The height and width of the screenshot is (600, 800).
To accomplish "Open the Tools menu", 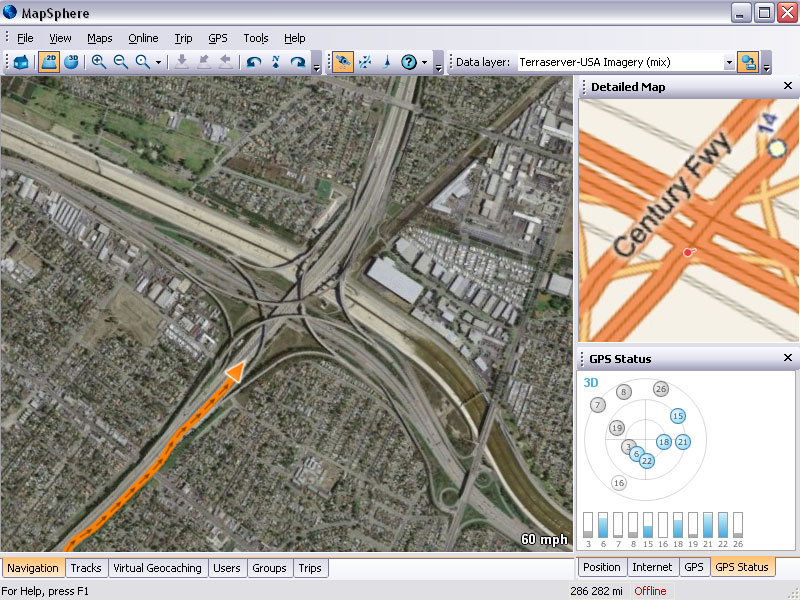I will point(256,38).
